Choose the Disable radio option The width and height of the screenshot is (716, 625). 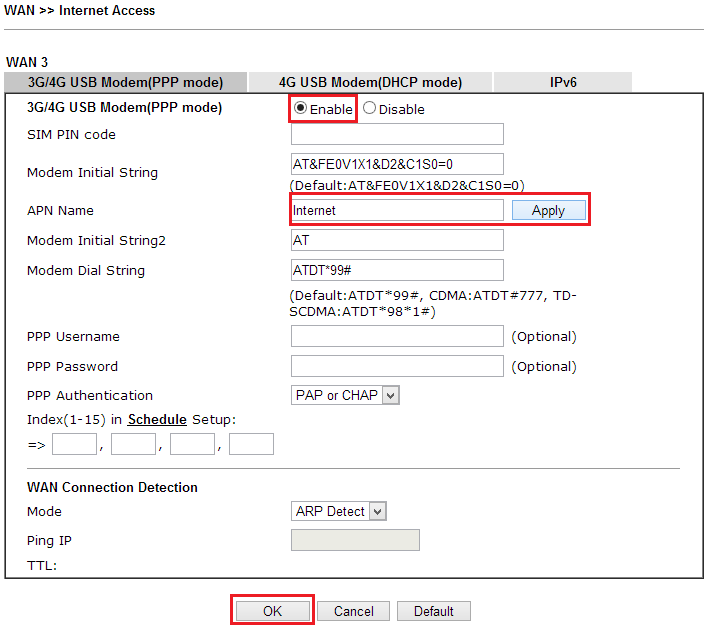tap(370, 108)
